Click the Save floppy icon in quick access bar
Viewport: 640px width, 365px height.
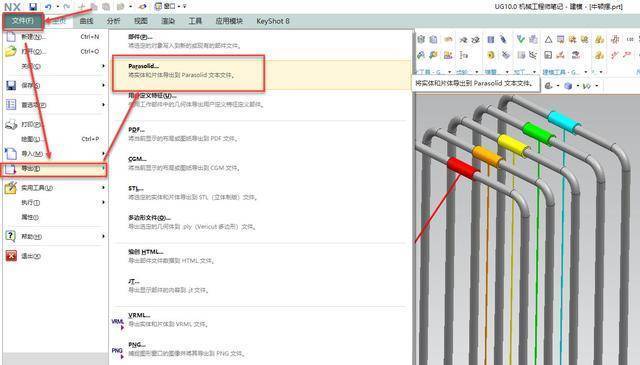[x=33, y=7]
